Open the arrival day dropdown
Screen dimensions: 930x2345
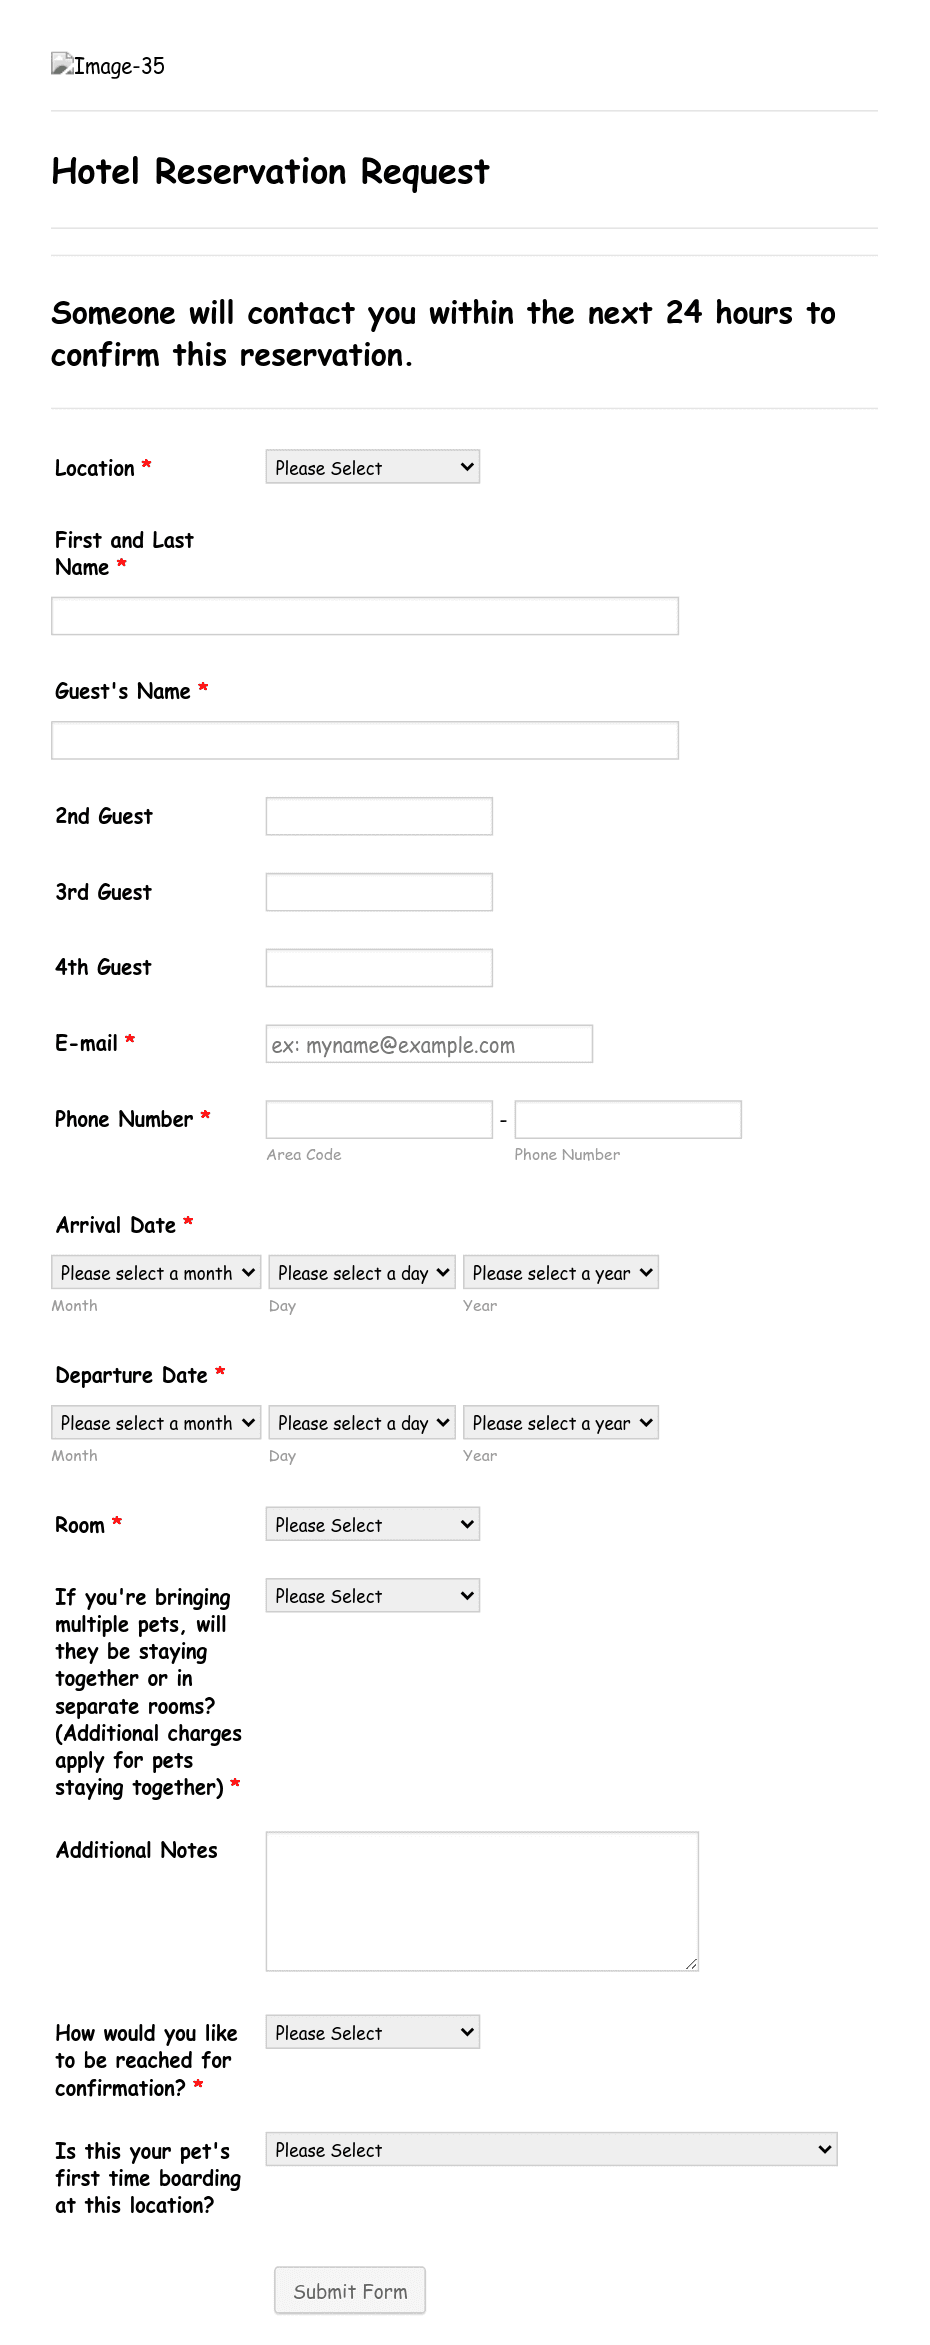(361, 1272)
